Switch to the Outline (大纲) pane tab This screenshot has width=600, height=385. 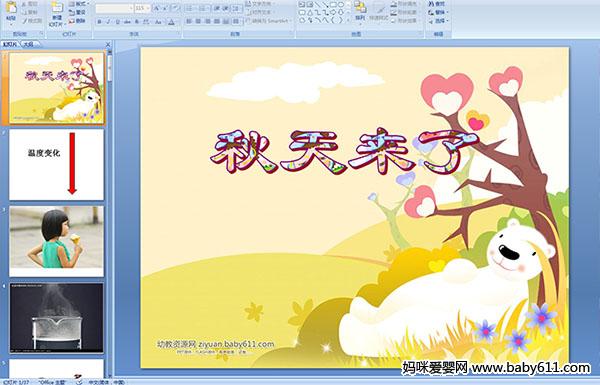(29, 44)
